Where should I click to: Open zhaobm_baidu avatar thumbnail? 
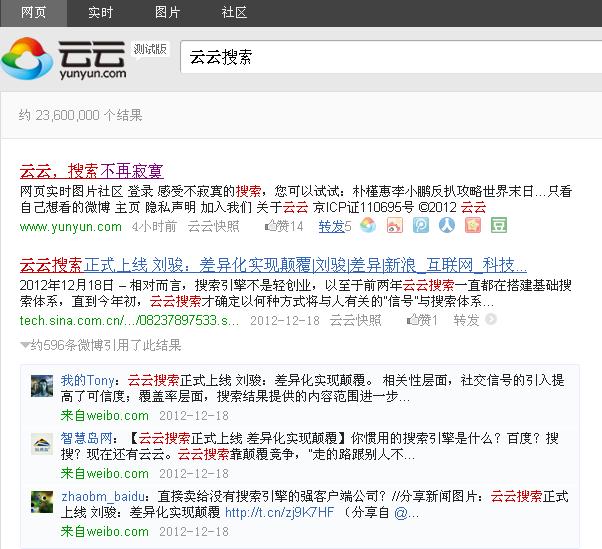tap(42, 501)
